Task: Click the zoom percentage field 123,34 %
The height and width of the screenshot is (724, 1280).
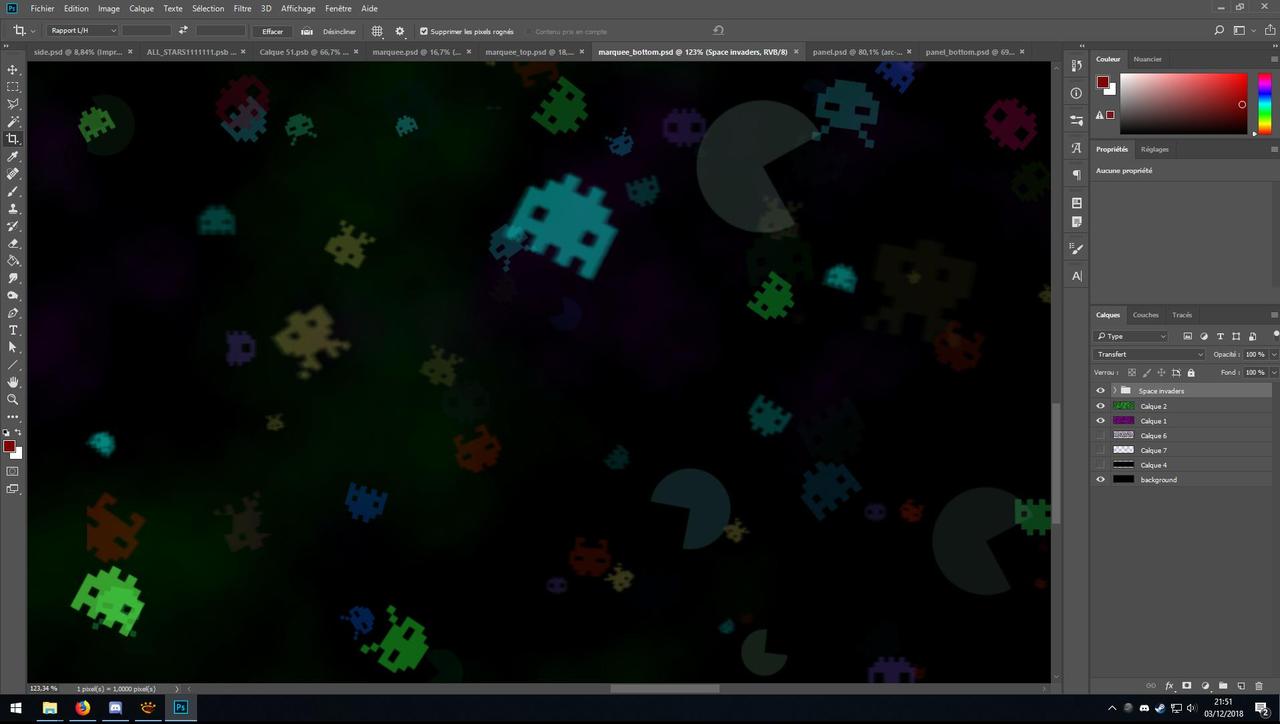Action: pos(44,688)
